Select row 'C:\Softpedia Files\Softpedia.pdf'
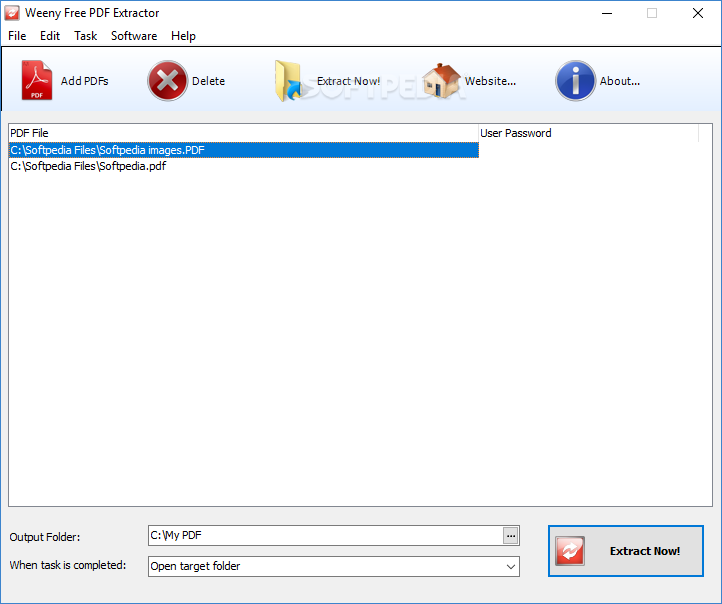 click(x=244, y=166)
